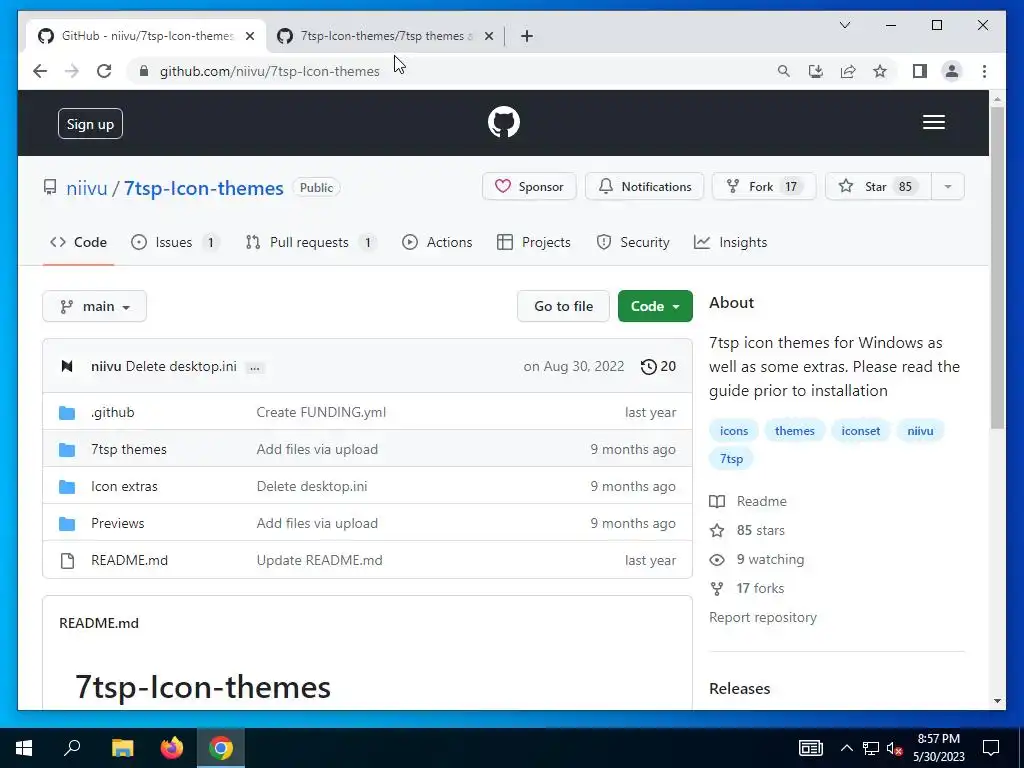Viewport: 1024px width, 768px height.
Task: Click the install app icon in address bar
Action: click(x=816, y=71)
